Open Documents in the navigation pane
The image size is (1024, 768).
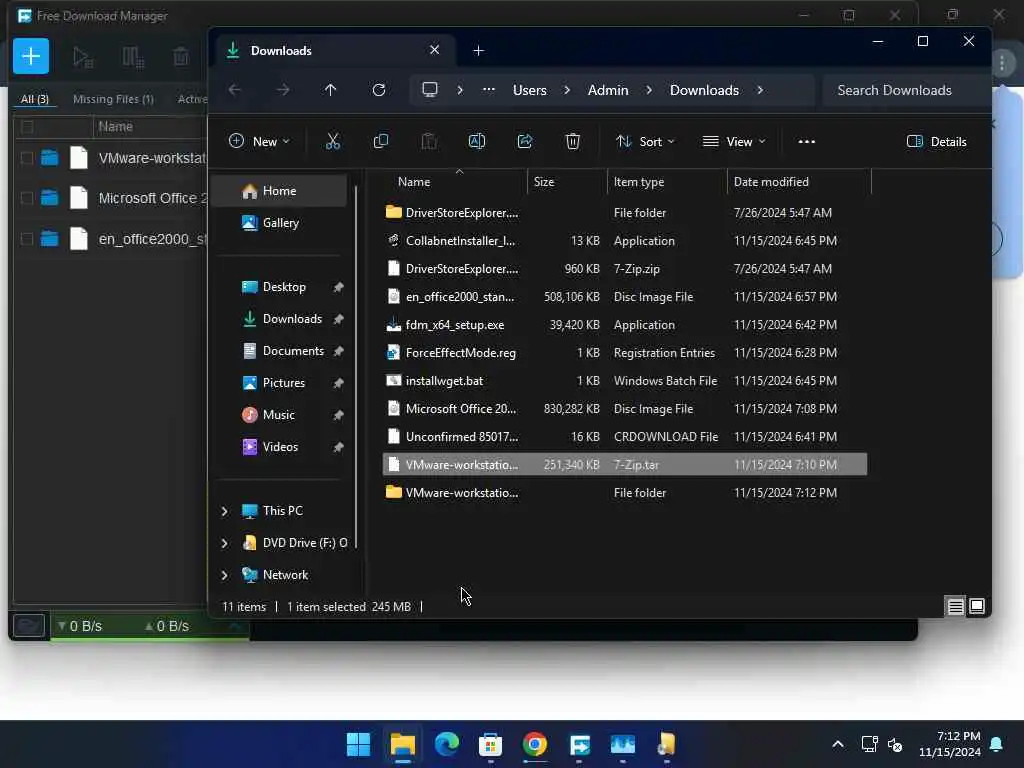[x=293, y=351]
